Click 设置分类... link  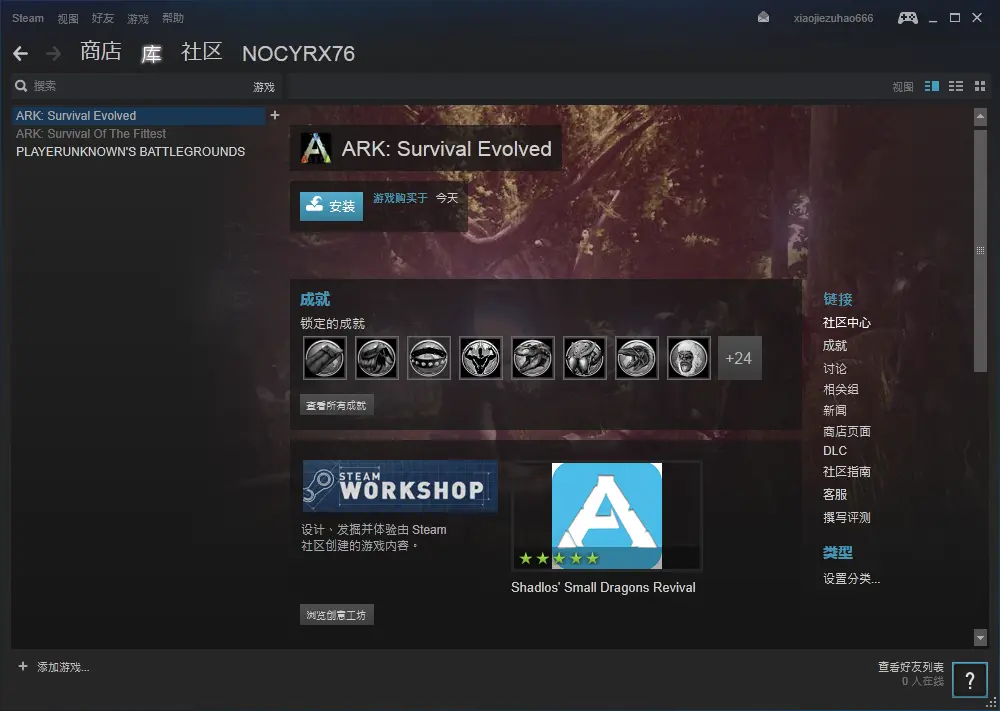(x=851, y=579)
